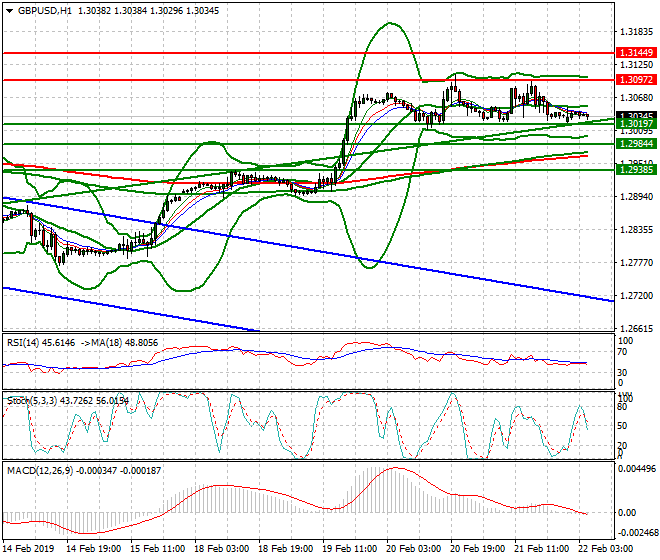Click the green 1.30197 price level label
This screenshot has width=660, height=560.
pyautogui.click(x=636, y=124)
